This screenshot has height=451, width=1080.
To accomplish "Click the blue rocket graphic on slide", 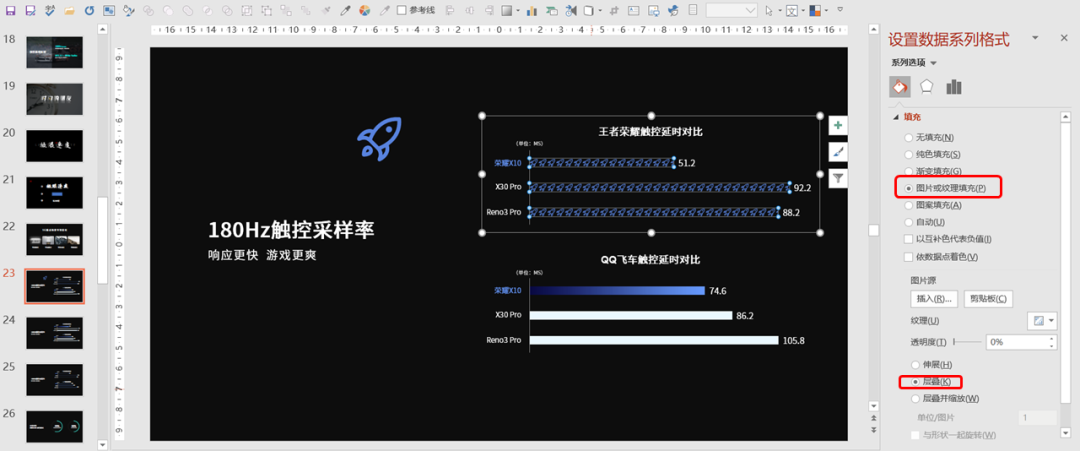I will point(379,138).
